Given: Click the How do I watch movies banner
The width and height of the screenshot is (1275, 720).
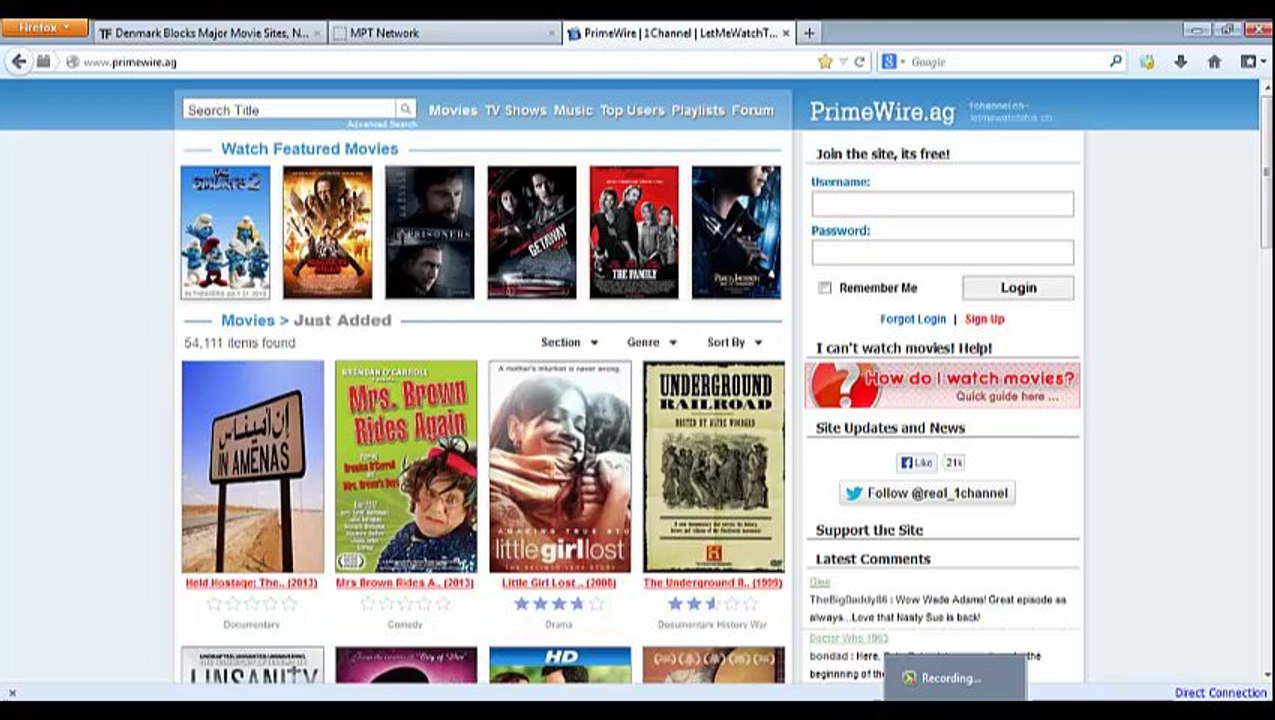Looking at the screenshot, I should point(942,385).
